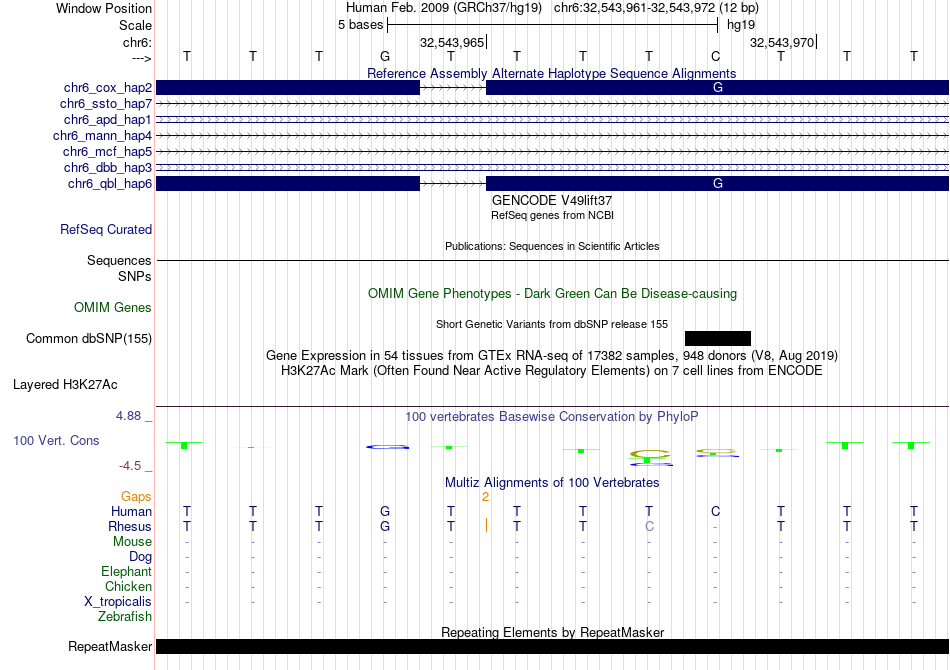
Task: Click the 32,543,970 coordinate marker
Action: pos(782,42)
